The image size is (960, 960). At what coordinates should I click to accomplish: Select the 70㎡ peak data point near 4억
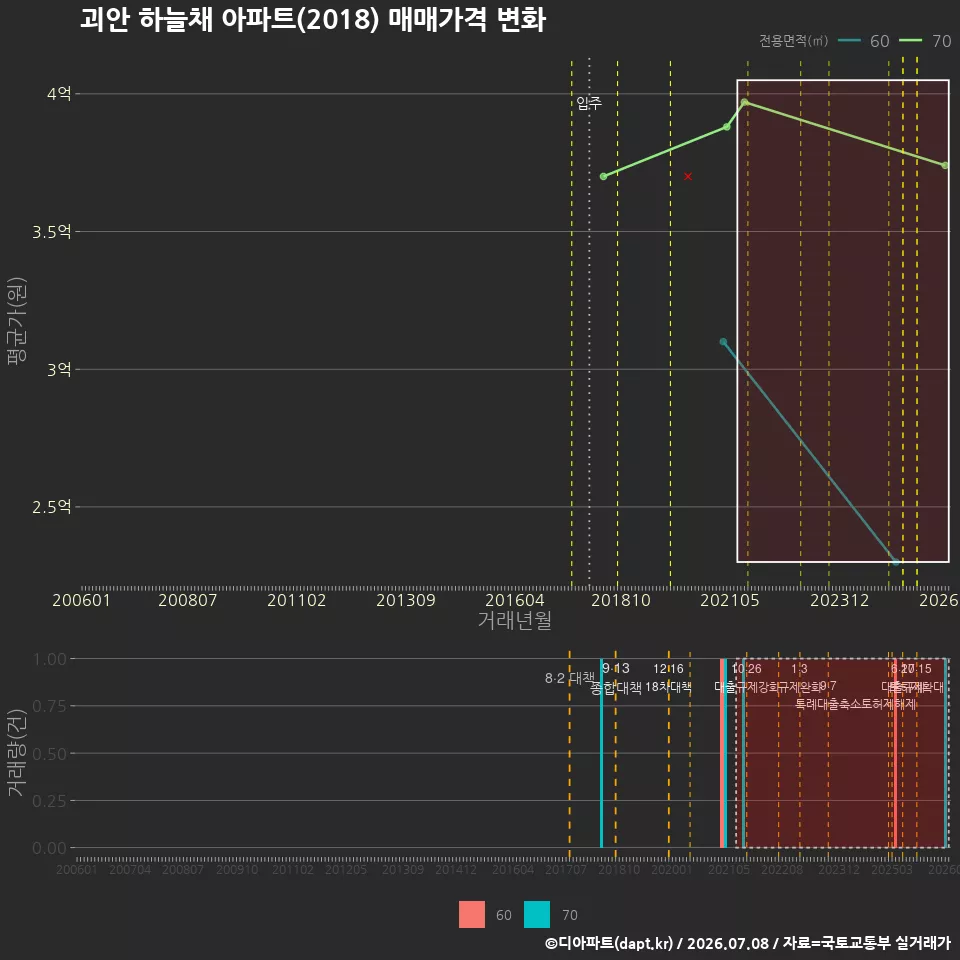tap(744, 102)
